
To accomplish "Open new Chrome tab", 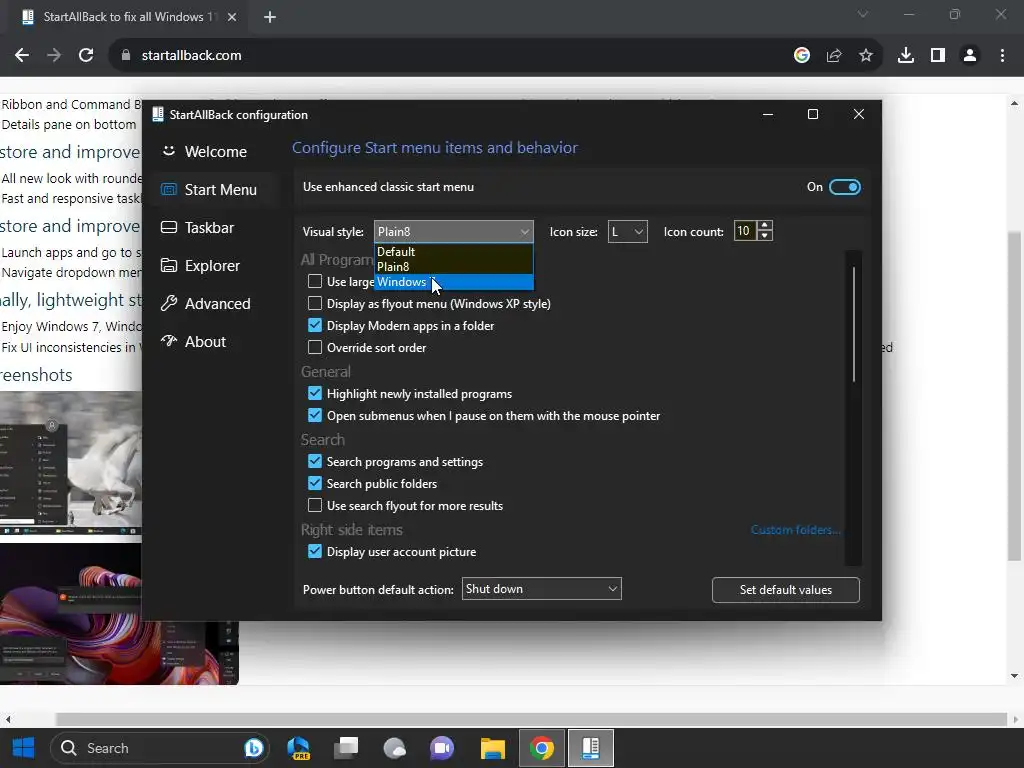I will [270, 17].
